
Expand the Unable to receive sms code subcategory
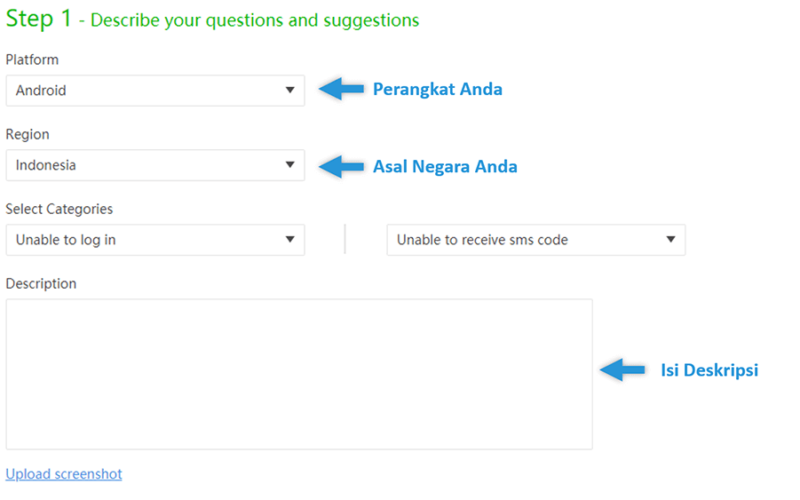pos(536,240)
